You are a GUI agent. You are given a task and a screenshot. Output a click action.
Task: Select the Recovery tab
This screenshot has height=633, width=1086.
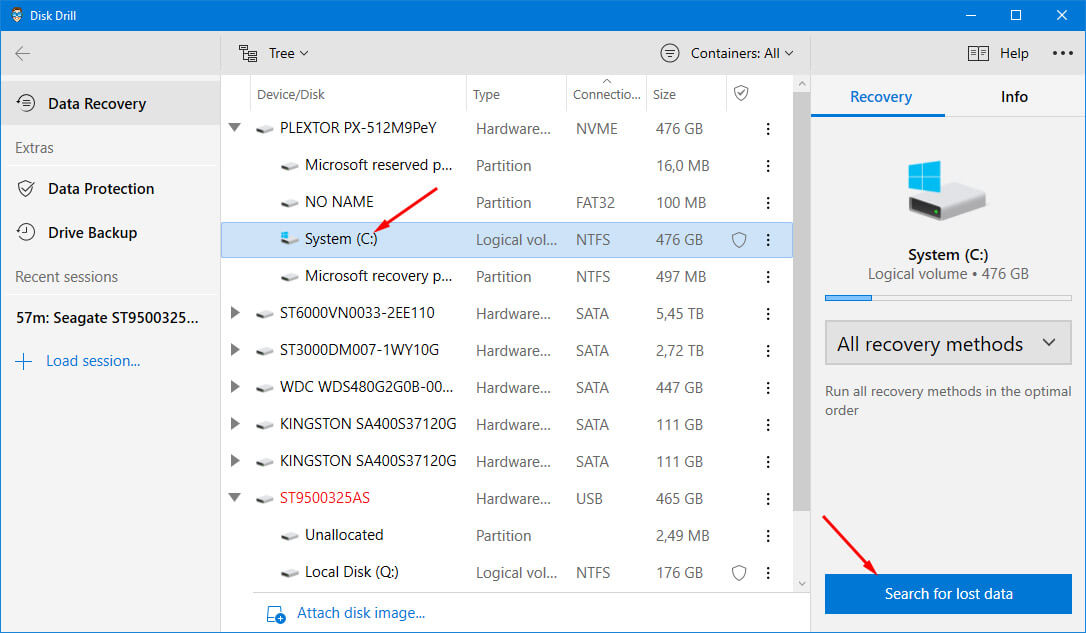coord(880,97)
